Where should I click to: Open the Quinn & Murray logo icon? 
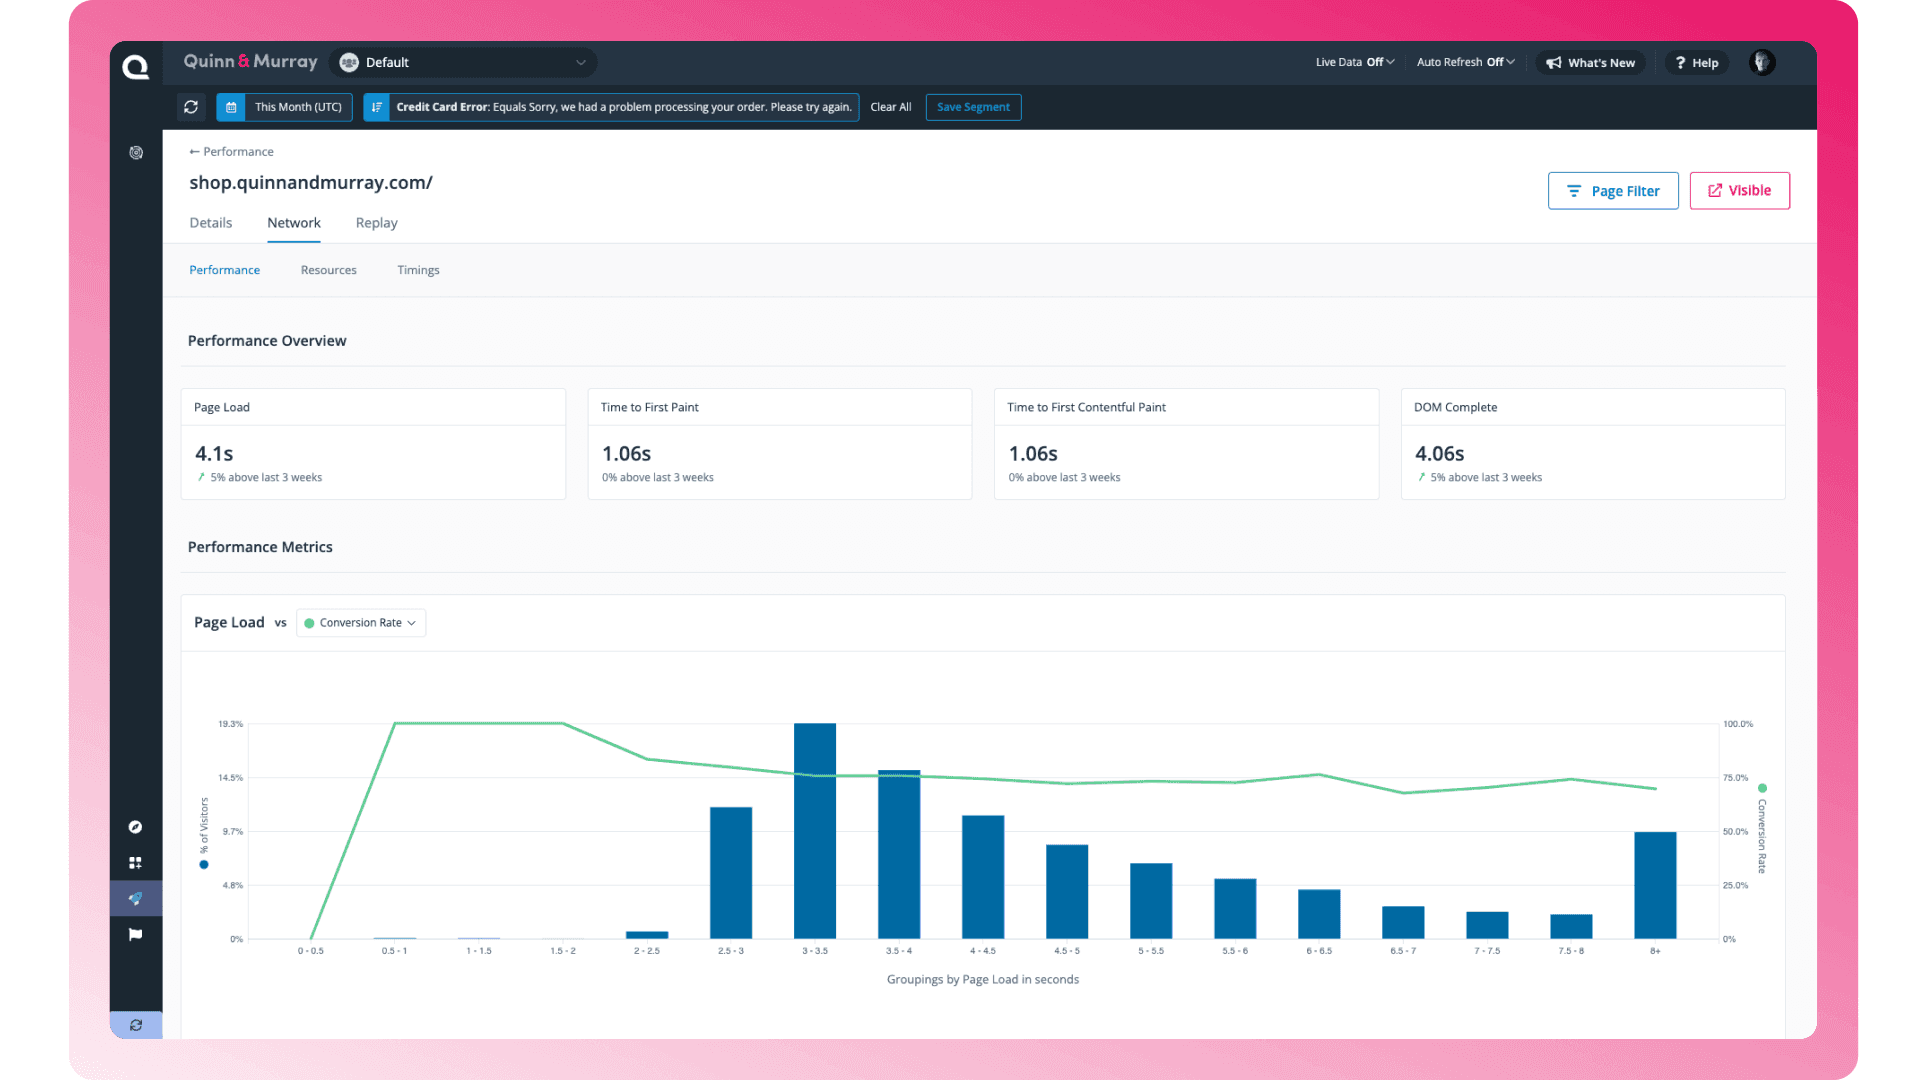[136, 63]
